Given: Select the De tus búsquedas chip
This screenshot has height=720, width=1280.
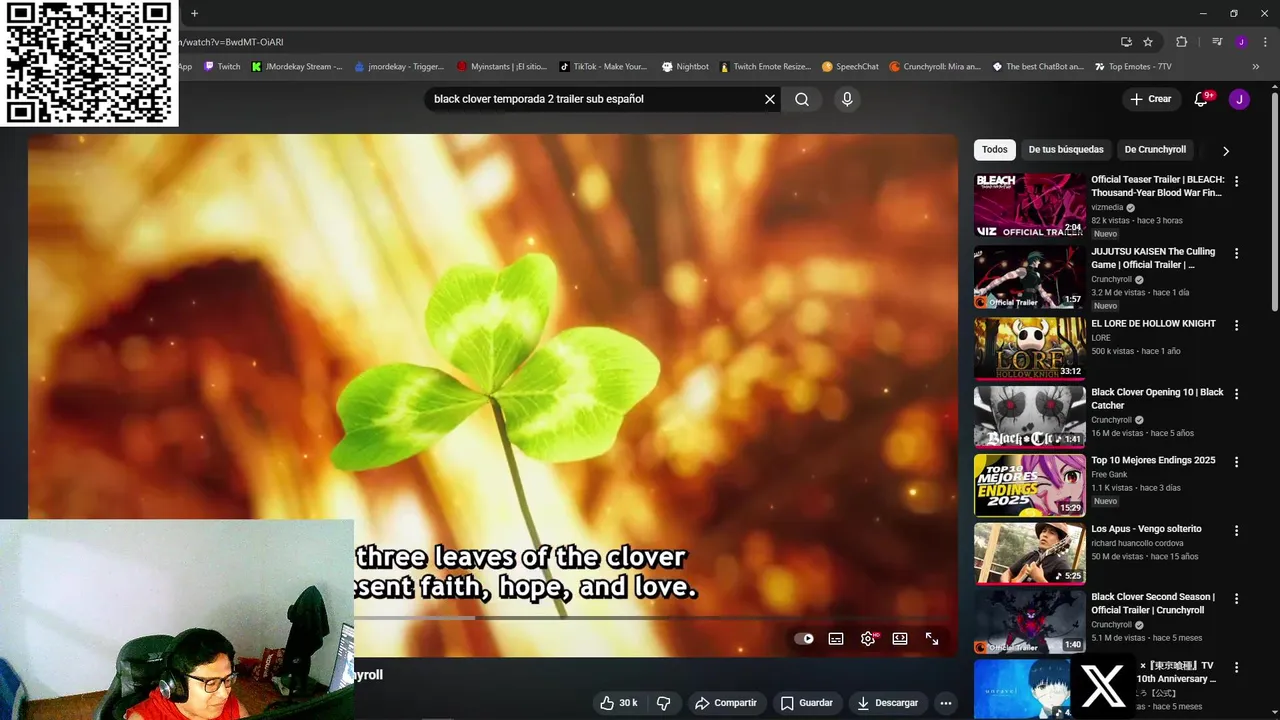Looking at the screenshot, I should pyautogui.click(x=1066, y=150).
